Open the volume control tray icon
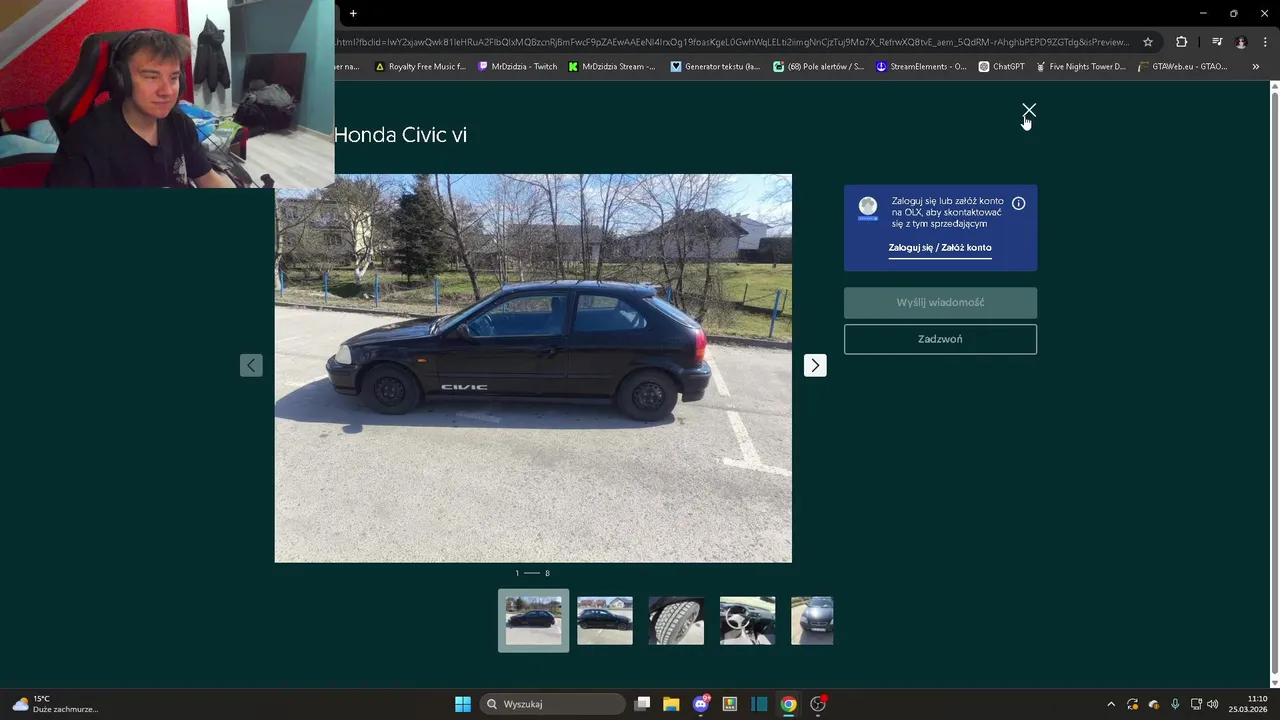Viewport: 1280px width, 720px height. point(1213,704)
